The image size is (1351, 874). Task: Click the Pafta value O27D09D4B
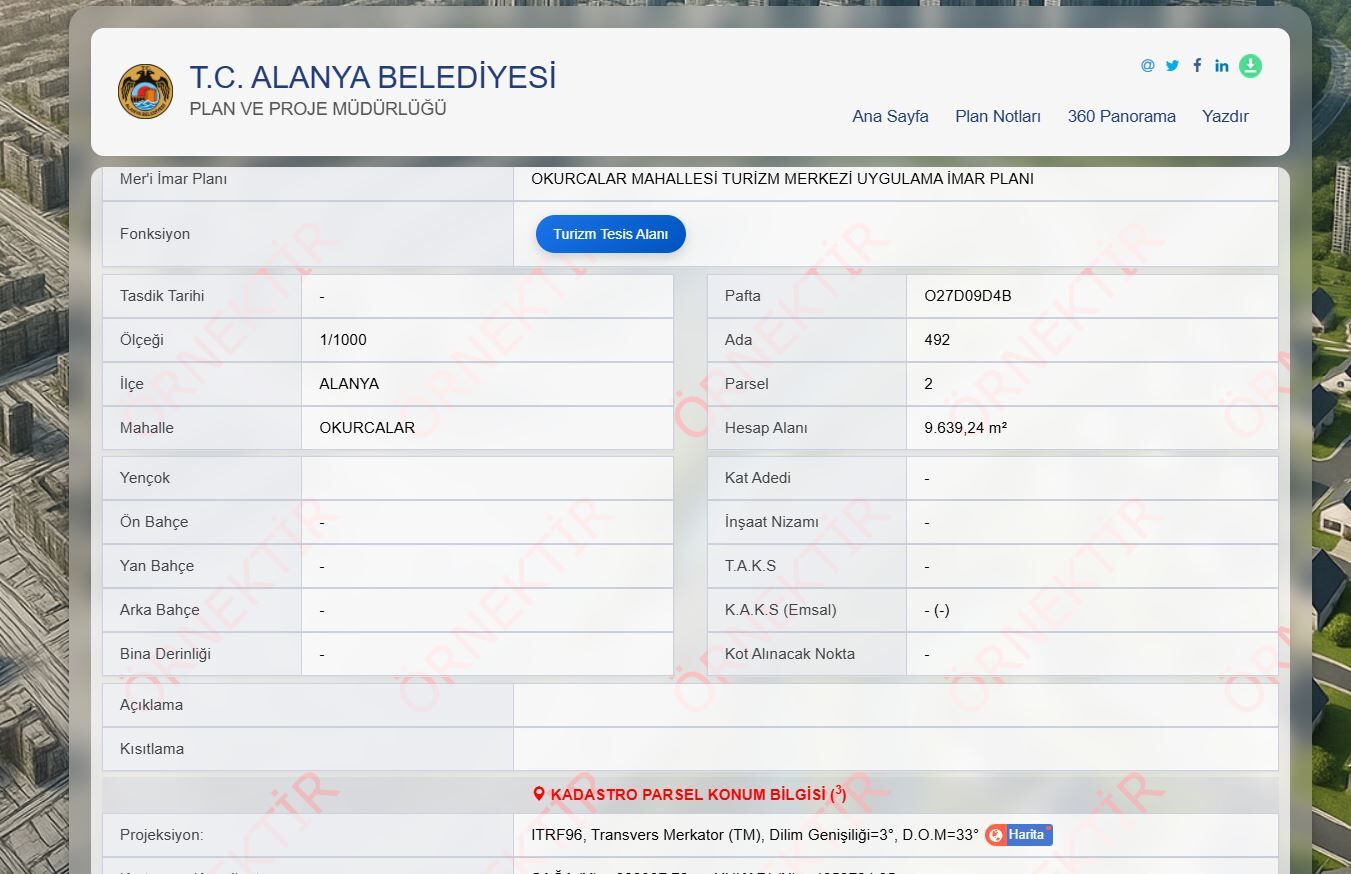[x=968, y=296]
